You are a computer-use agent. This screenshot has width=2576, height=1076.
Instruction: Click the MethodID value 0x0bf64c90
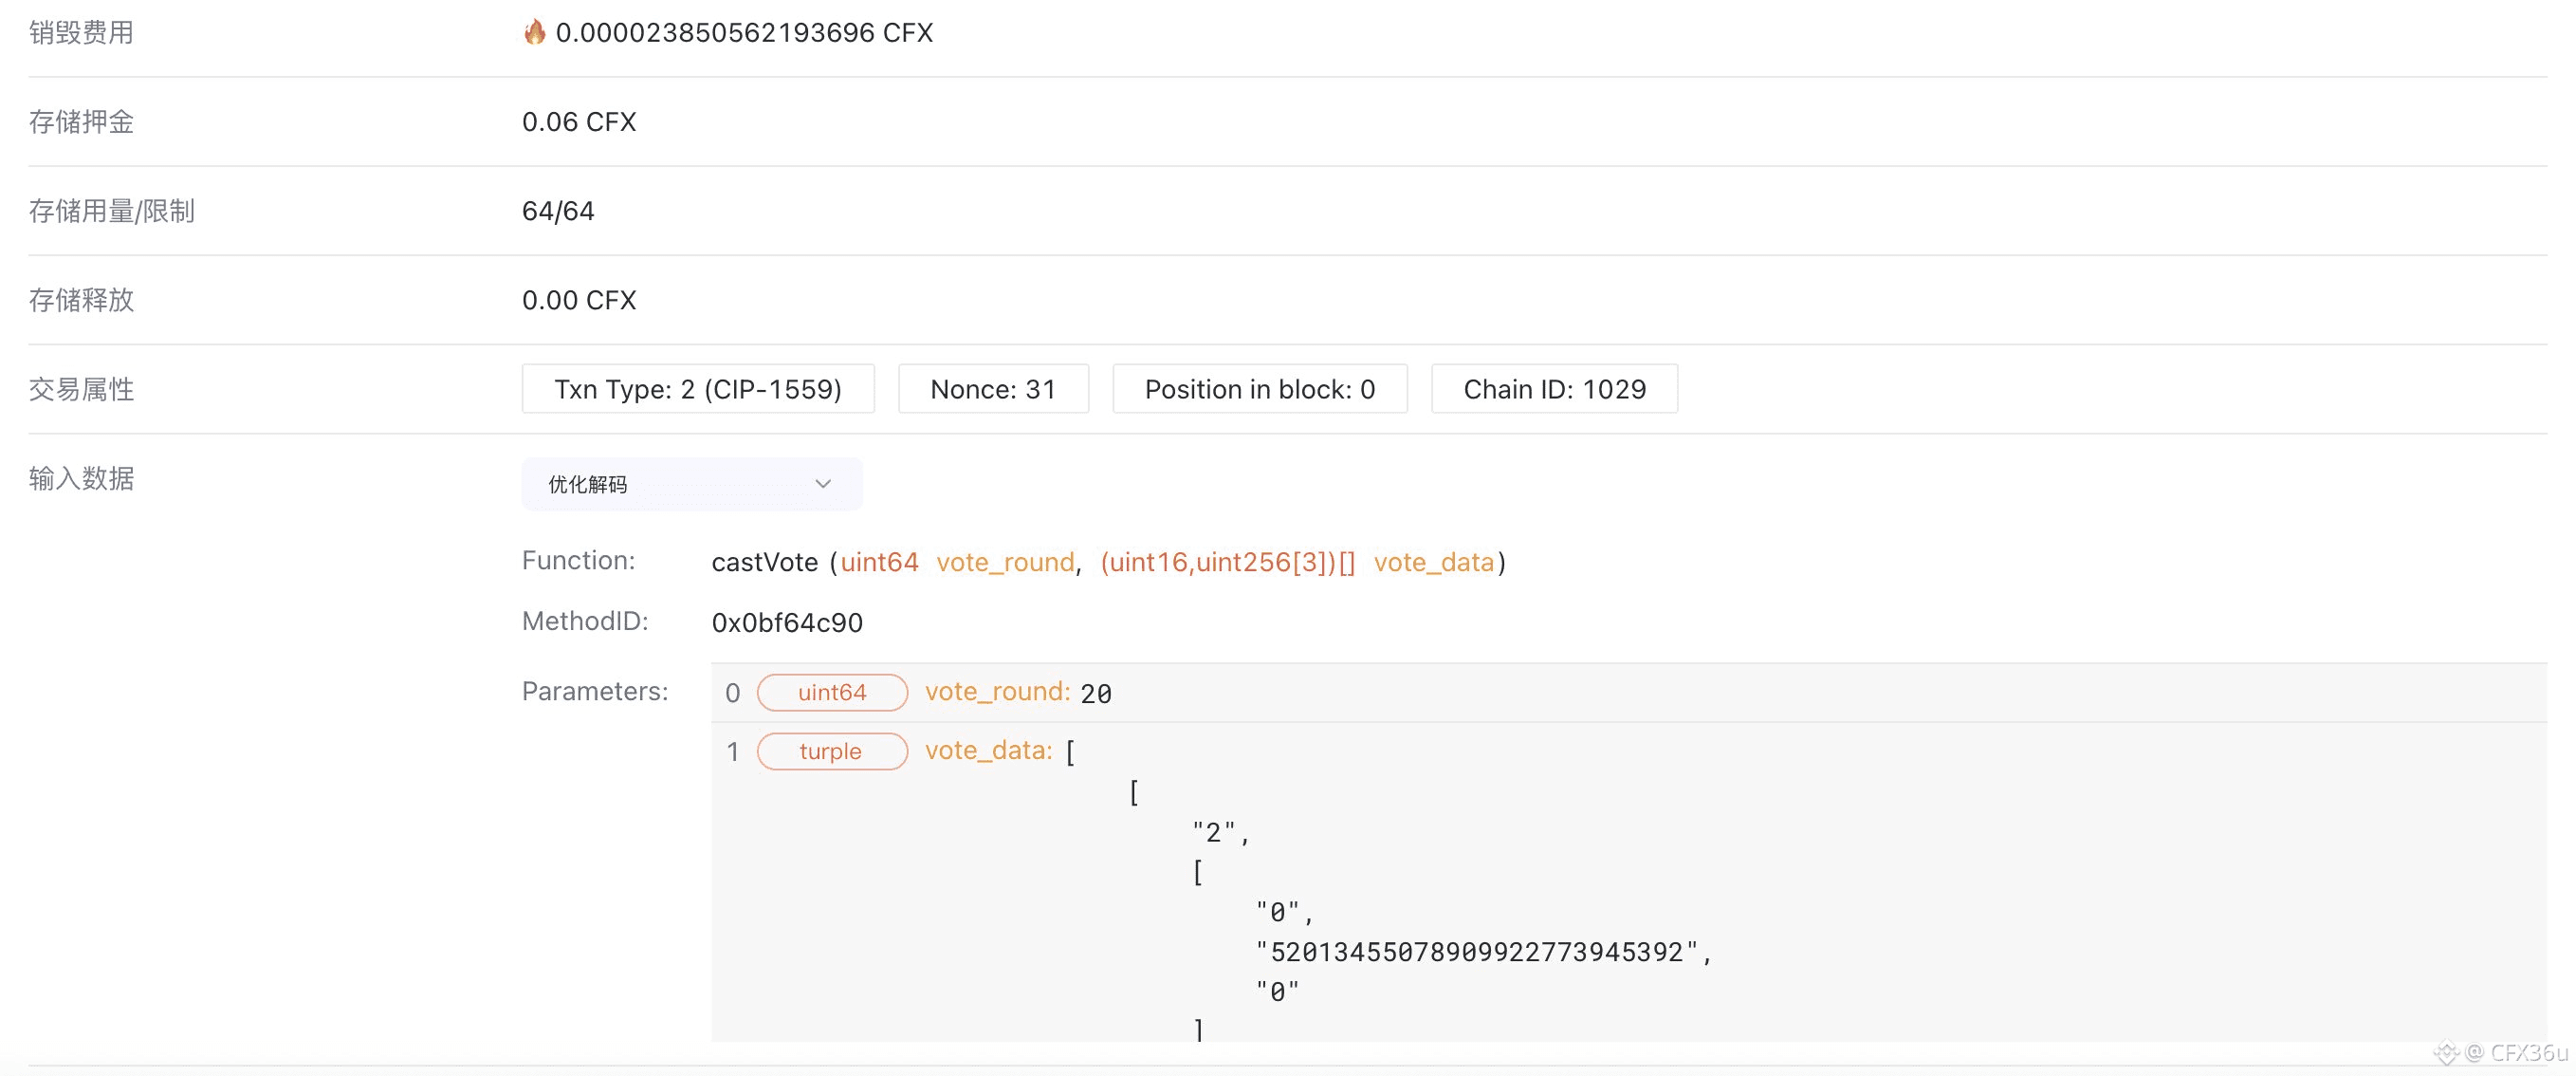coord(786,623)
